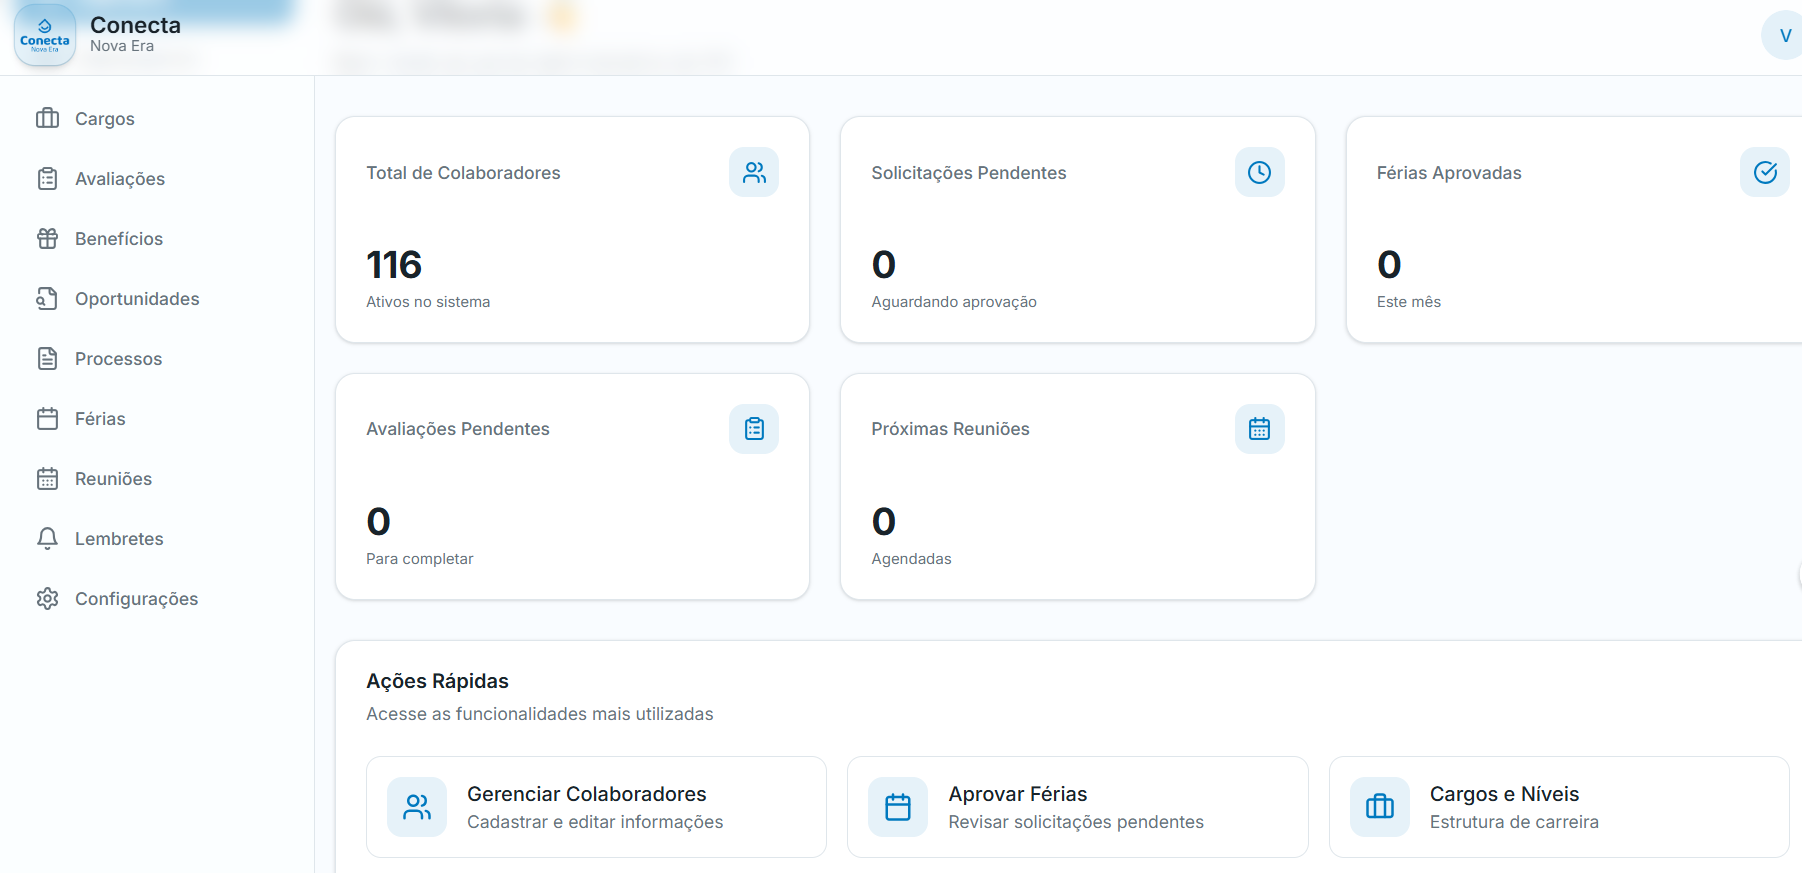Click the Oportunidades icon in sidebar
Image resolution: width=1802 pixels, height=873 pixels.
point(48,298)
